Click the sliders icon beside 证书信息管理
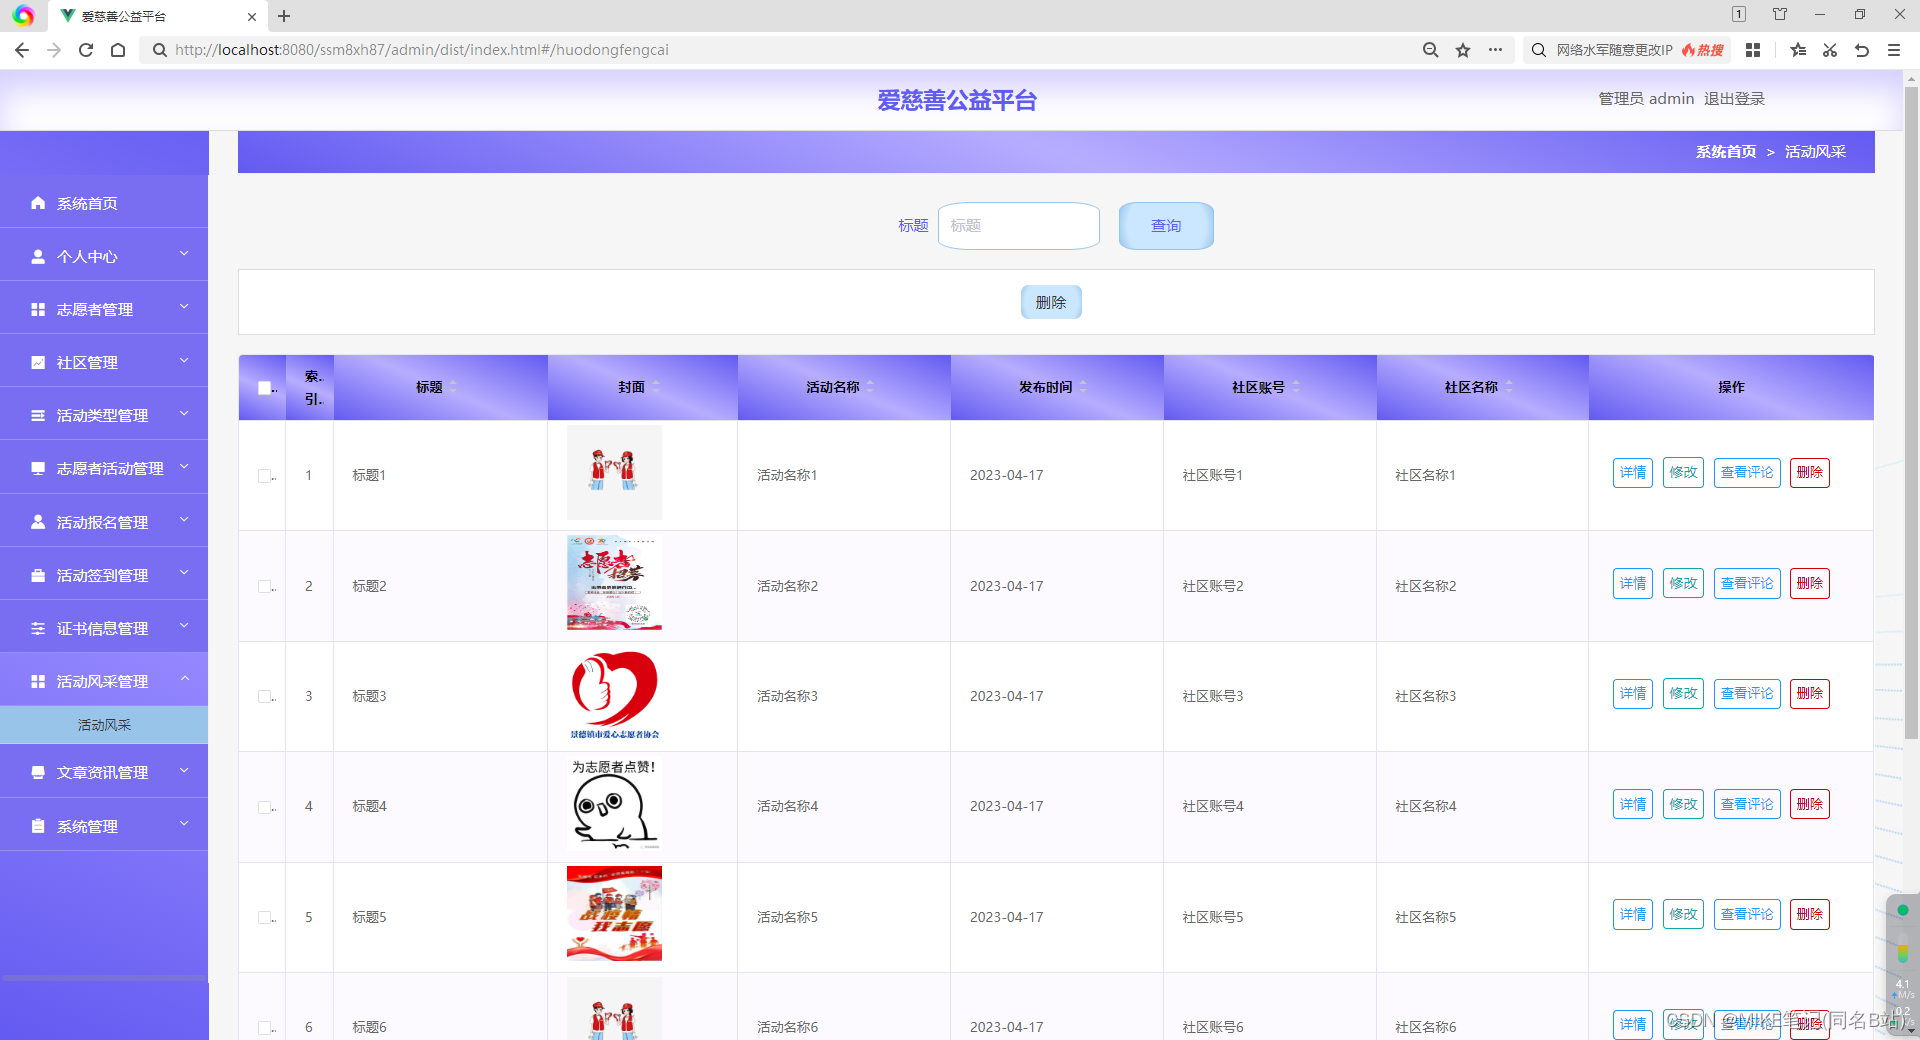The height and width of the screenshot is (1040, 1920). tap(38, 628)
